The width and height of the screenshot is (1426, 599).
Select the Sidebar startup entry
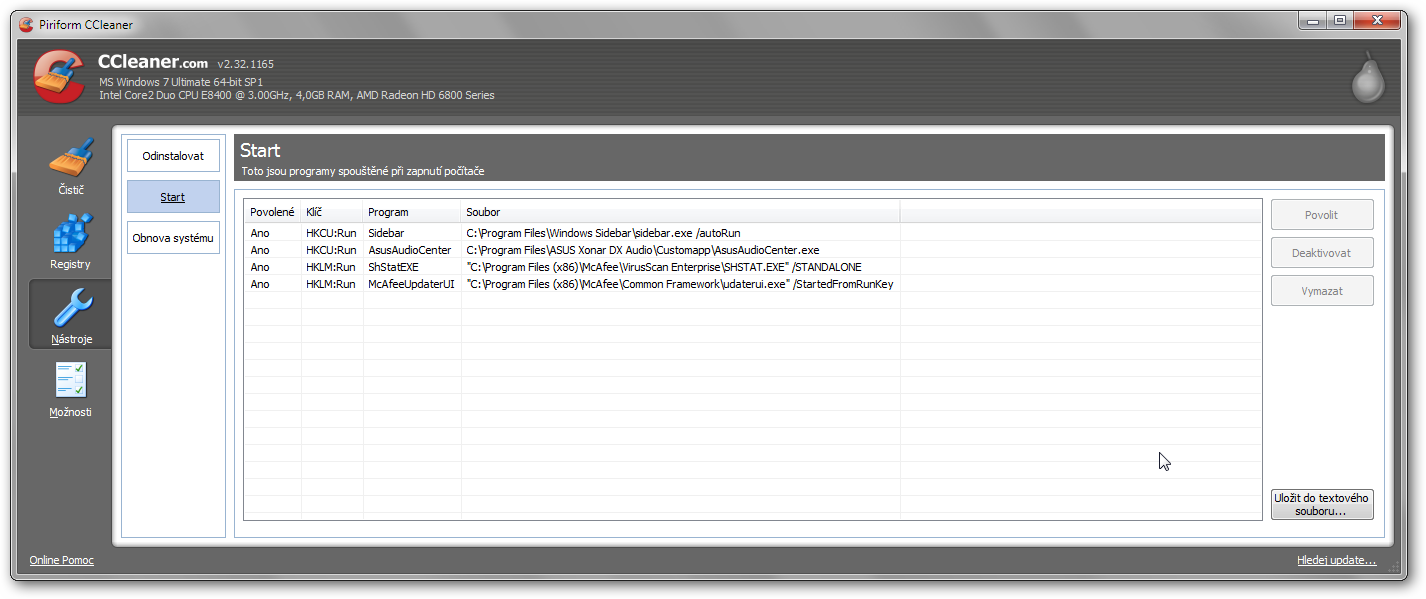[x=385, y=233]
